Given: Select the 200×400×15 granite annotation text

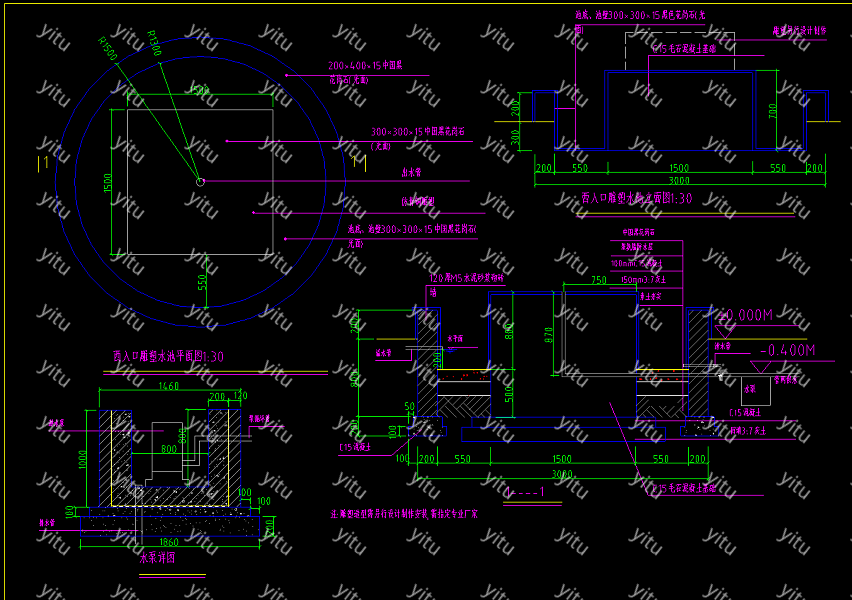Looking at the screenshot, I should [x=365, y=66].
